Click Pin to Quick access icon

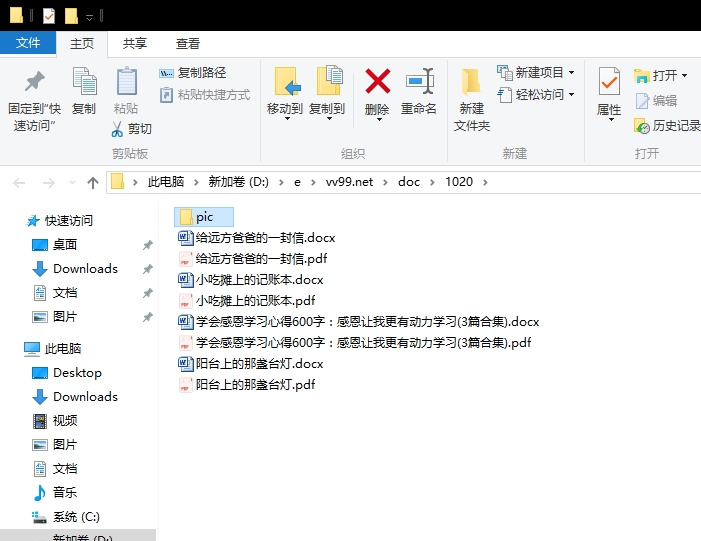[x=34, y=81]
